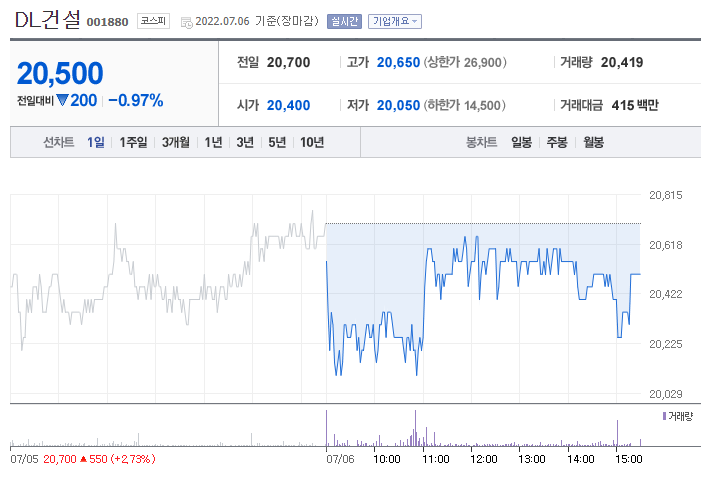Click the 20,422 y-axis label
This screenshot has height=478, width=701.
click(x=666, y=294)
